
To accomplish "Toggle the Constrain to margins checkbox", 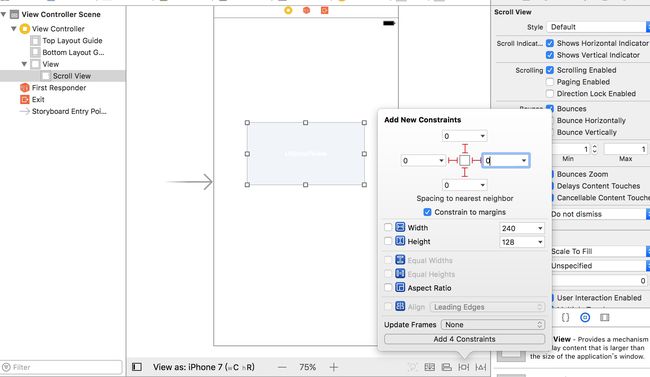I will (427, 212).
